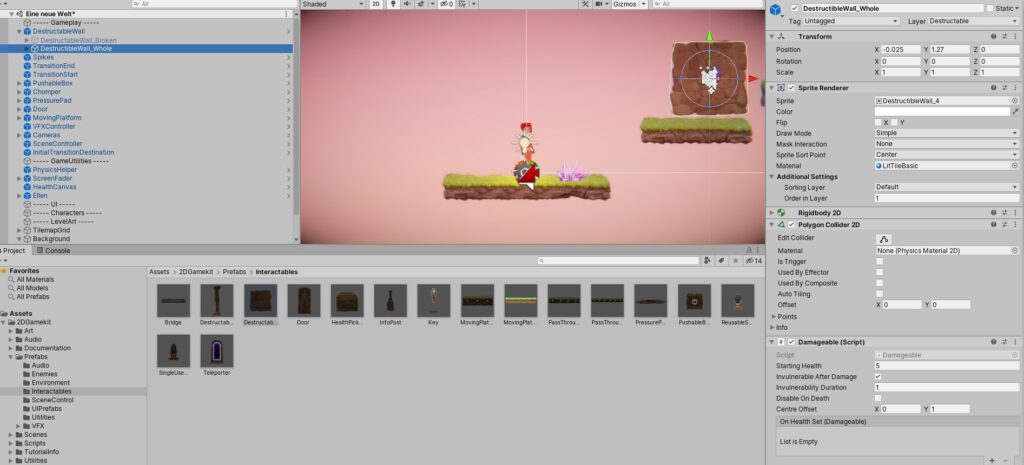Screen dimensions: 1024x465
Task: Click the Edit Collider button icon
Action: pyautogui.click(x=884, y=239)
